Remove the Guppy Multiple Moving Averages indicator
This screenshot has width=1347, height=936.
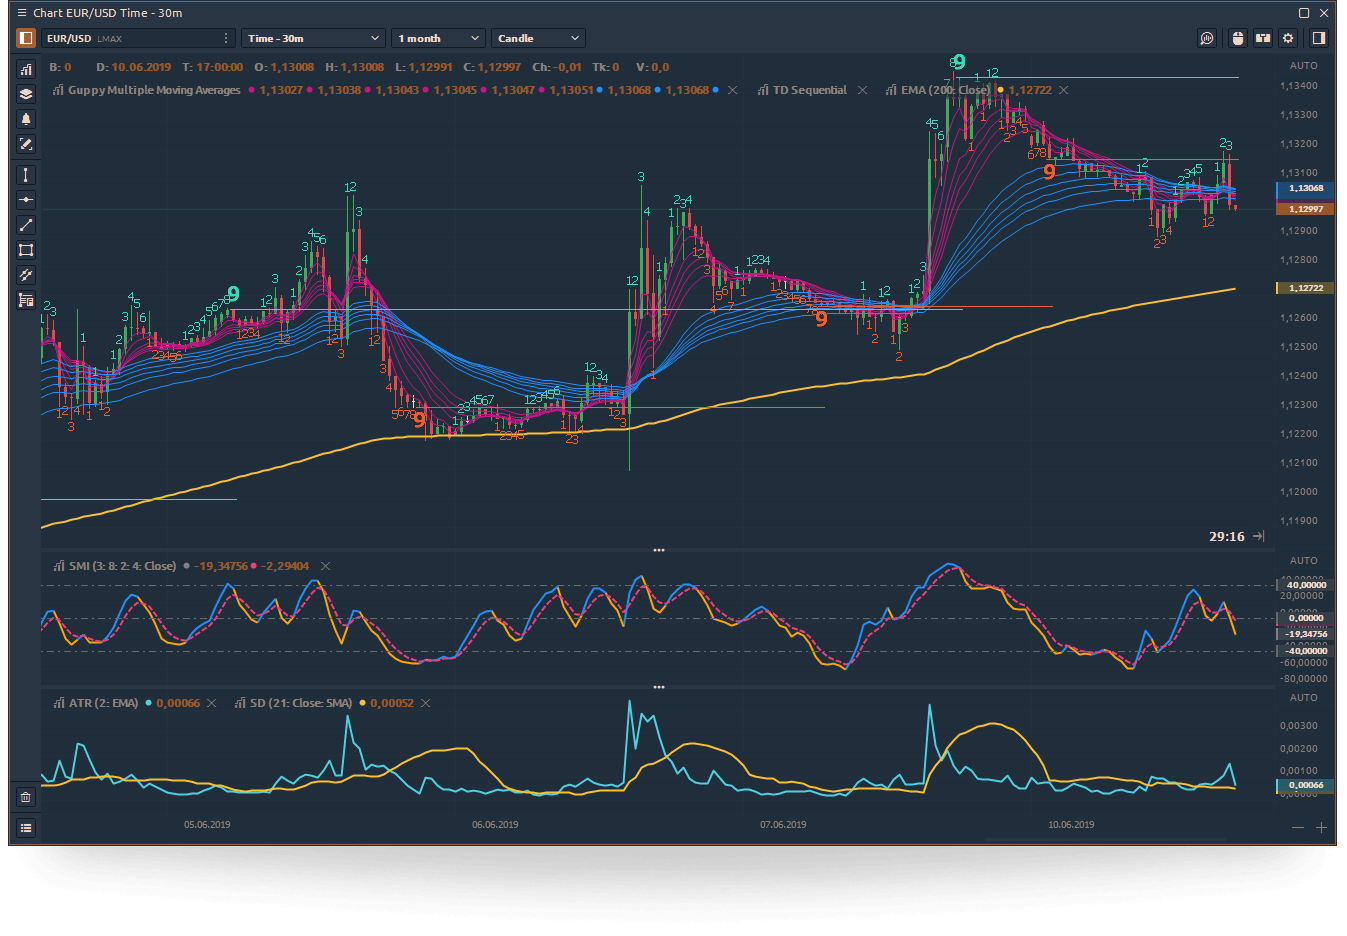(x=732, y=90)
